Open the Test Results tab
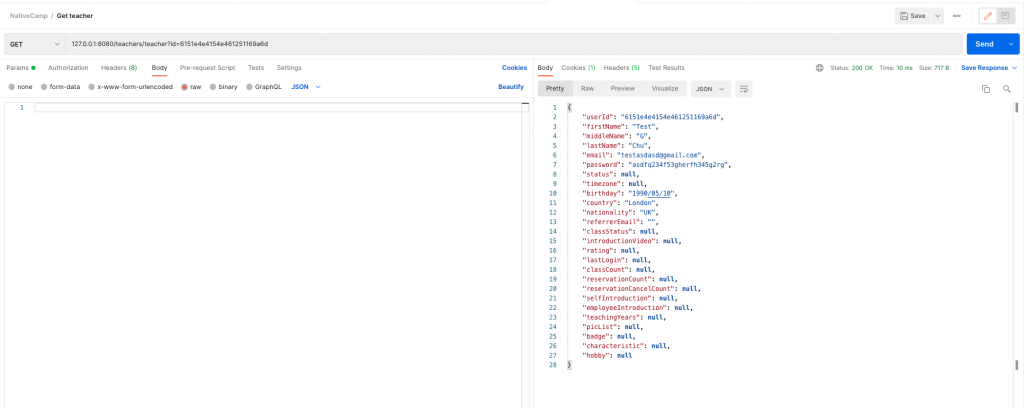This screenshot has height=408, width=1024. pyautogui.click(x=666, y=68)
